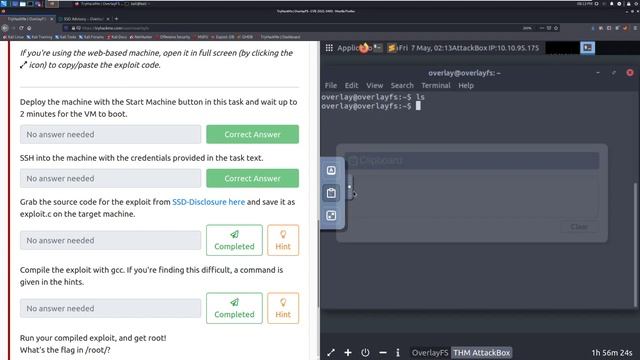640x360 pixels.
Task: Click the minus icon in bottom bar
Action: (x=383, y=353)
